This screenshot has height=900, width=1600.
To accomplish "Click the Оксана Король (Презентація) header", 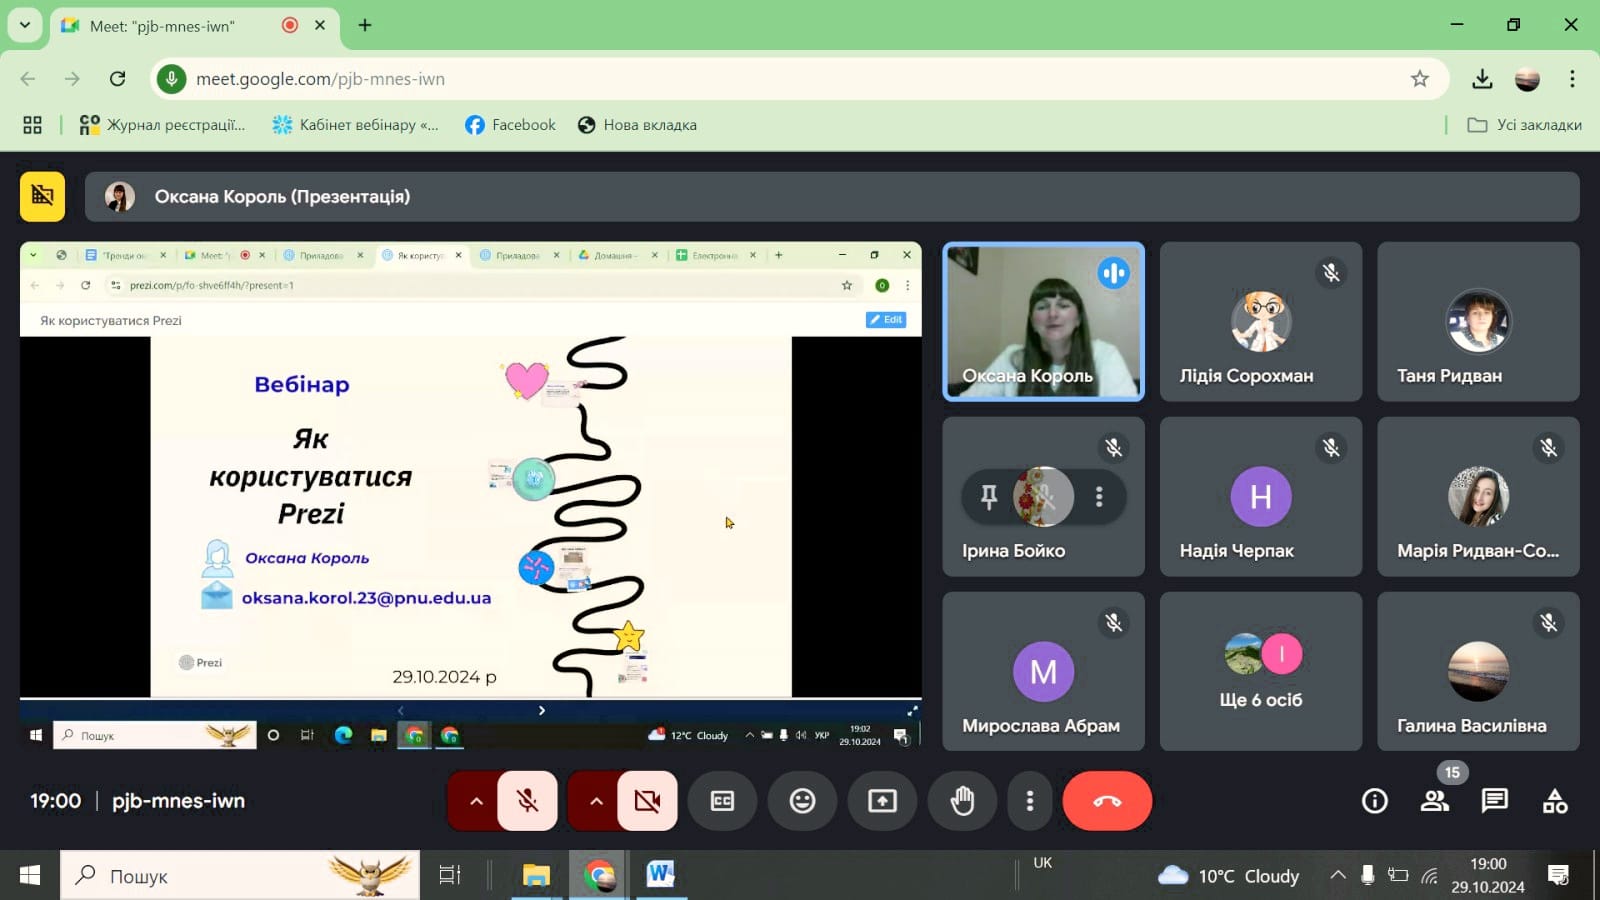I will pos(832,196).
